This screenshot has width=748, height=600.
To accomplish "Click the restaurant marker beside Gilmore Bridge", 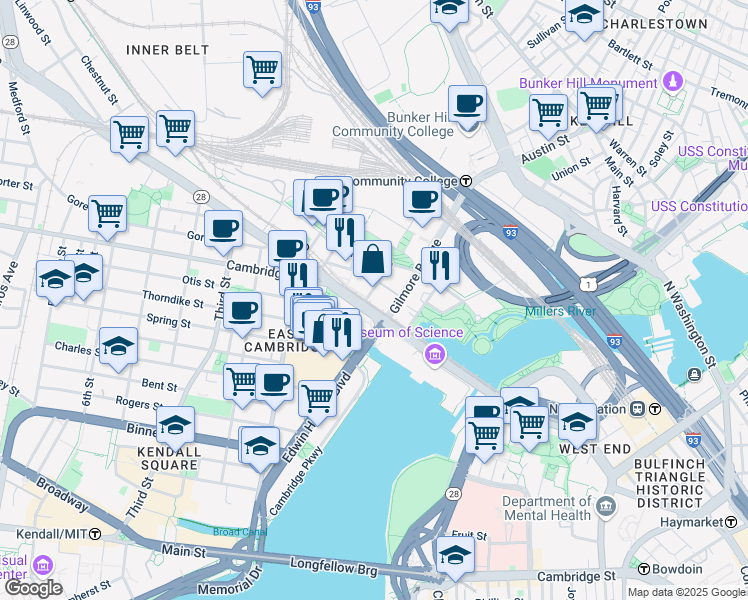I will pyautogui.click(x=440, y=269).
